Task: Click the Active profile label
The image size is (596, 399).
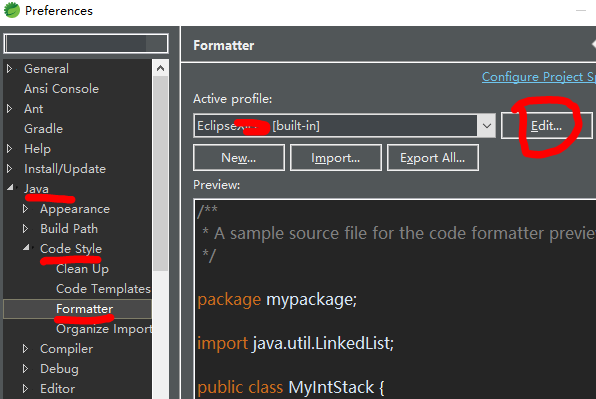Action: pyautogui.click(x=233, y=99)
